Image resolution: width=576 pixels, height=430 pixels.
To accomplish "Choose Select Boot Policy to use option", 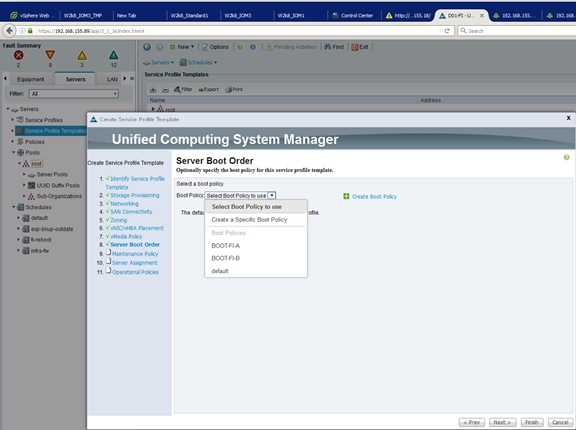I will (256, 207).
